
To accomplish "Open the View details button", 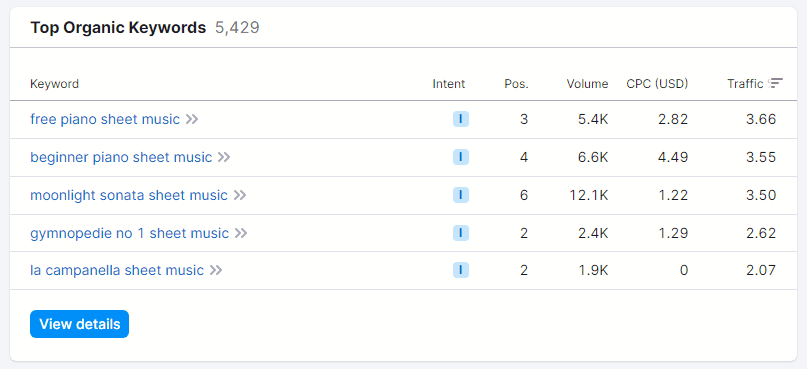I will pos(79,324).
